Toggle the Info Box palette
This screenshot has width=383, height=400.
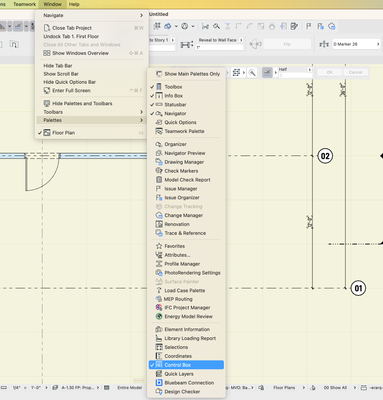click(x=186, y=96)
